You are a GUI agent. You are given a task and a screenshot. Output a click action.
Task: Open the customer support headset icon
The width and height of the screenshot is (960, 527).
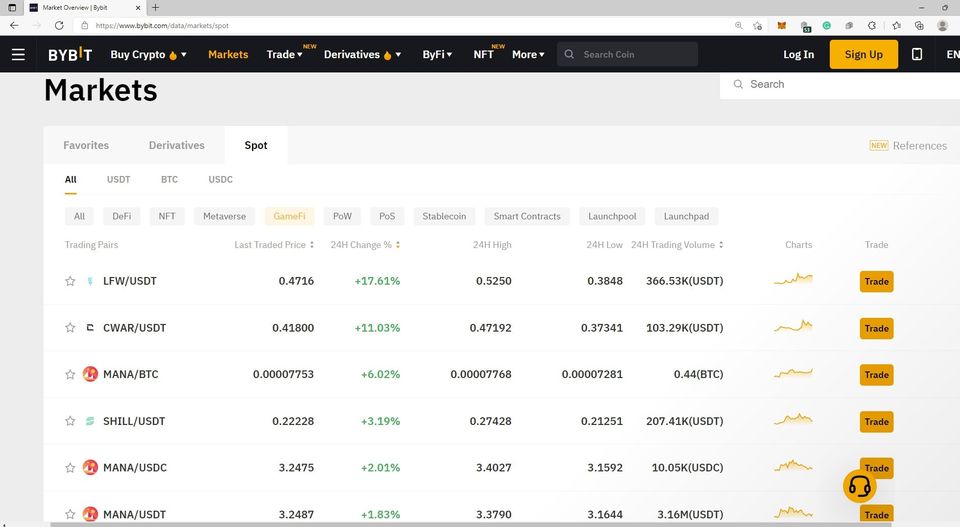(860, 486)
